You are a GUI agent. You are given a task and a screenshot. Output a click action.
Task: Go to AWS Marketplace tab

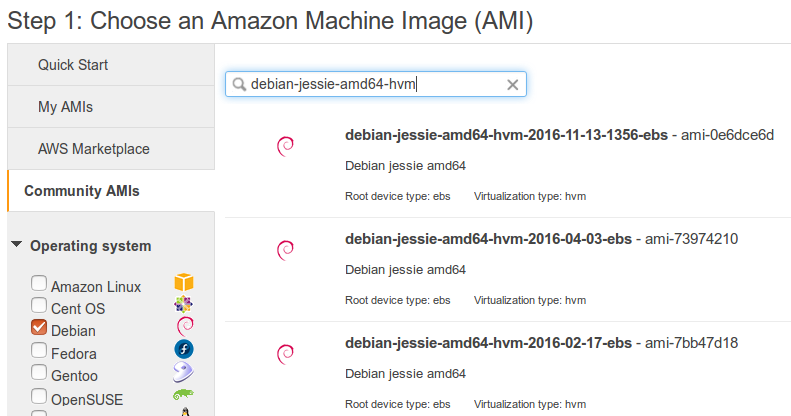(94, 149)
